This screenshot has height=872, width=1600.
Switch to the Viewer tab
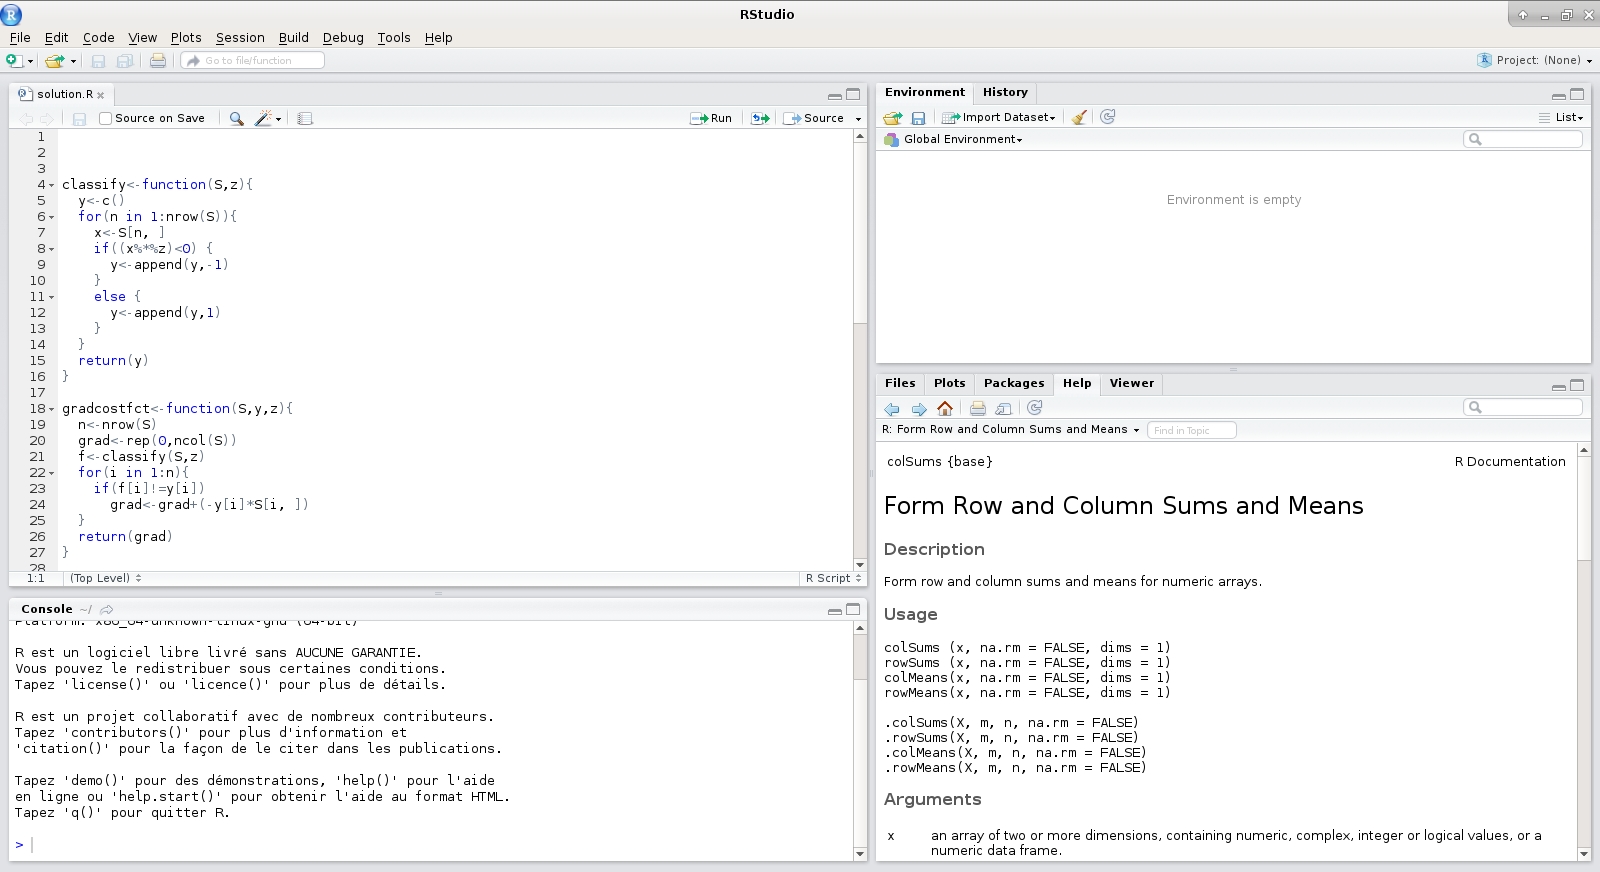1131,383
